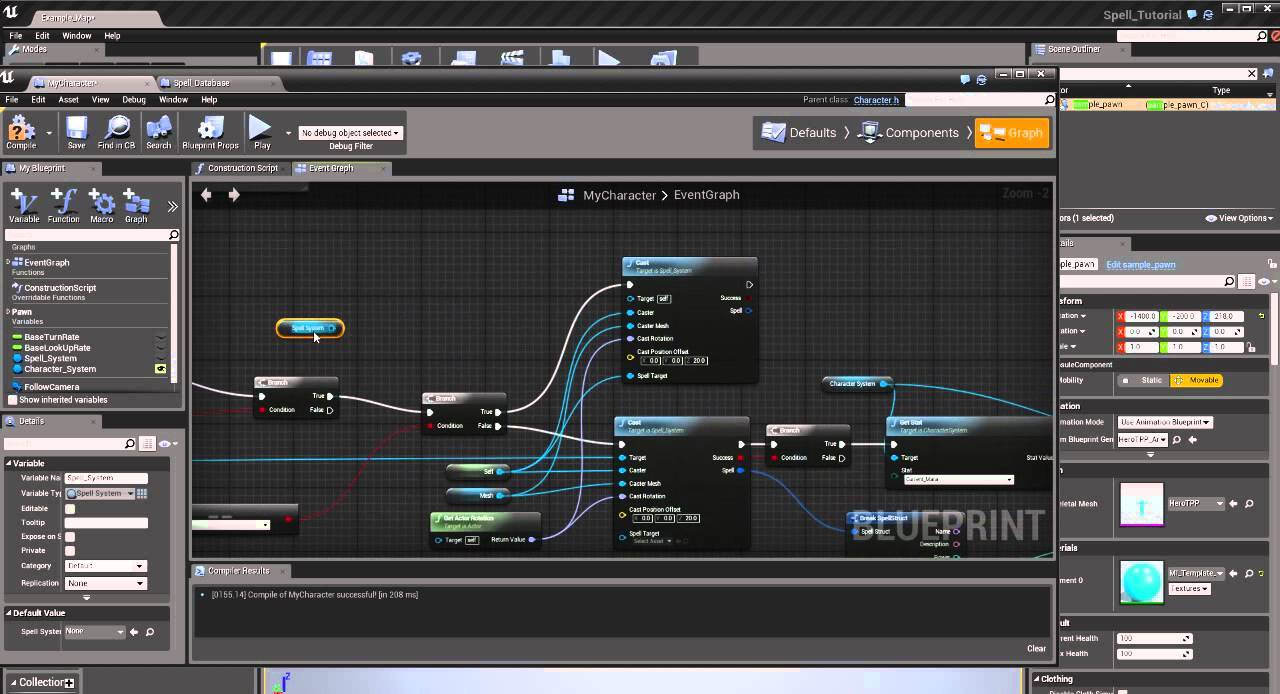Add a new Variable in My Blueprint
The width and height of the screenshot is (1280, 694).
point(24,206)
